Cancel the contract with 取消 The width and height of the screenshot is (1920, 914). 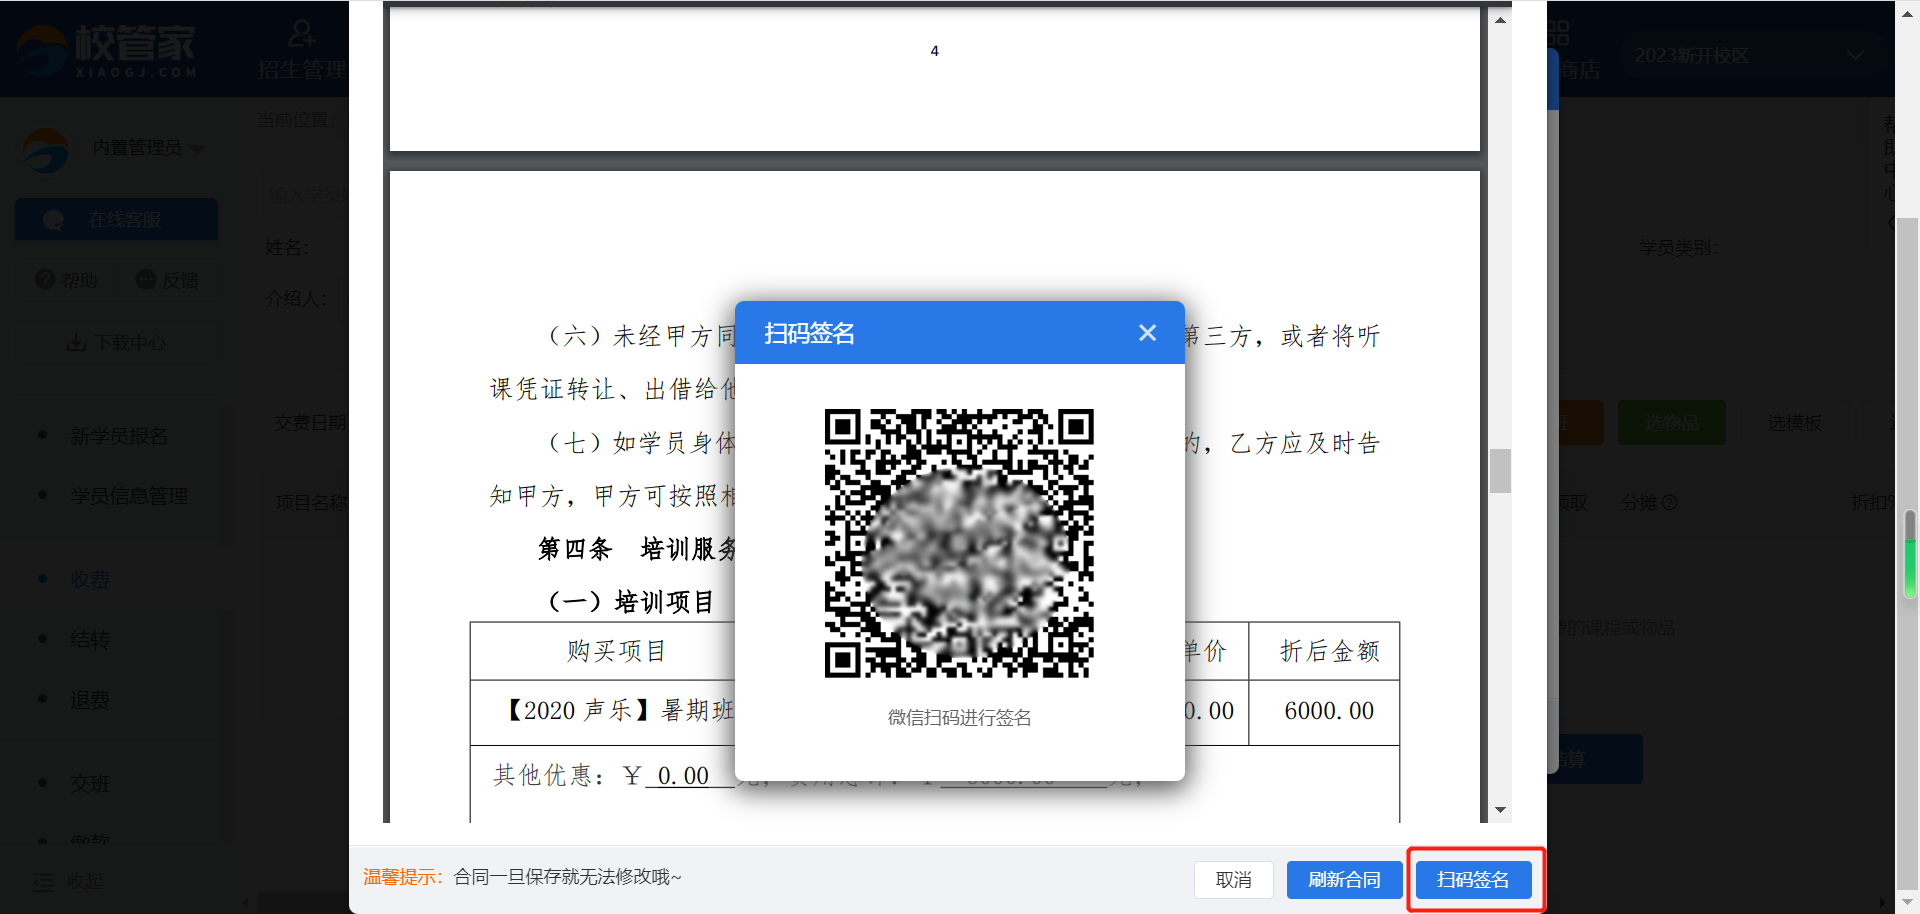point(1233,880)
